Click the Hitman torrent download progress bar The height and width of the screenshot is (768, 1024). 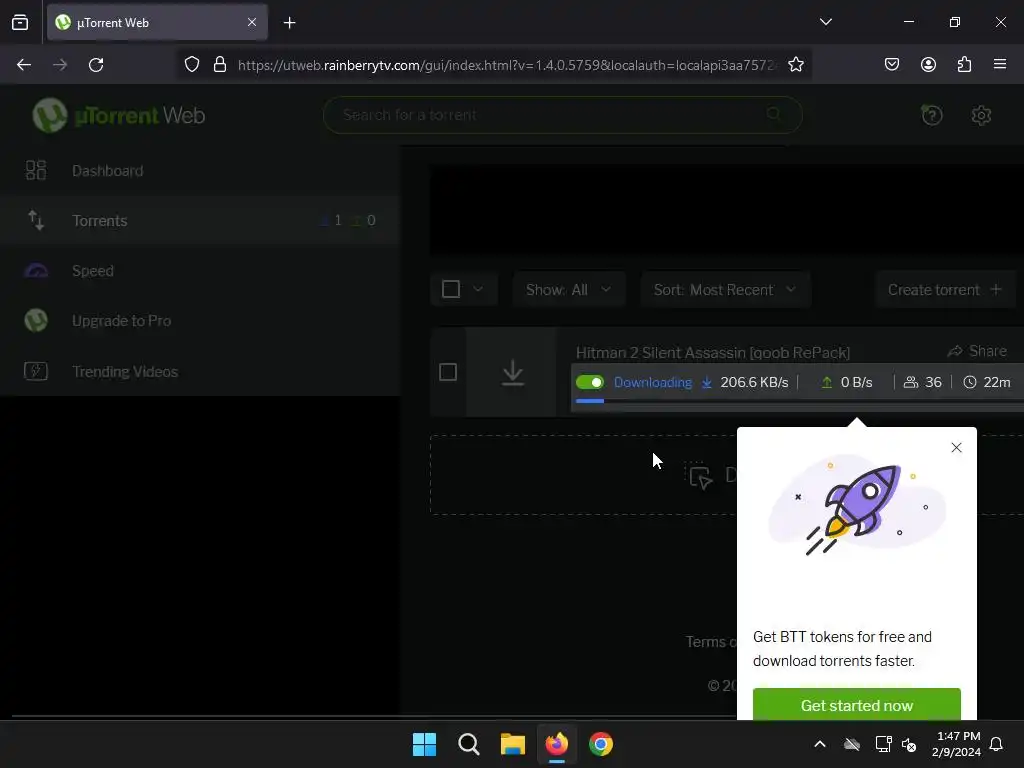[799, 401]
